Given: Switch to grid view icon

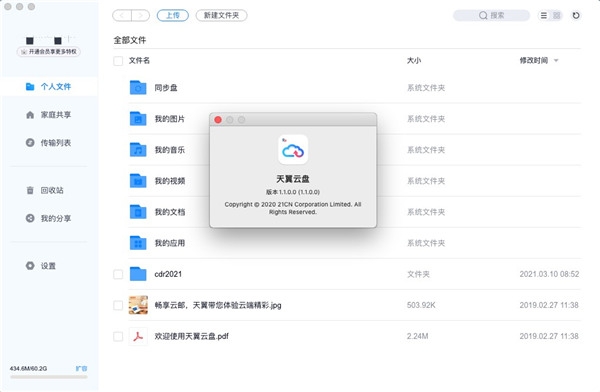Looking at the screenshot, I should tap(556, 15).
